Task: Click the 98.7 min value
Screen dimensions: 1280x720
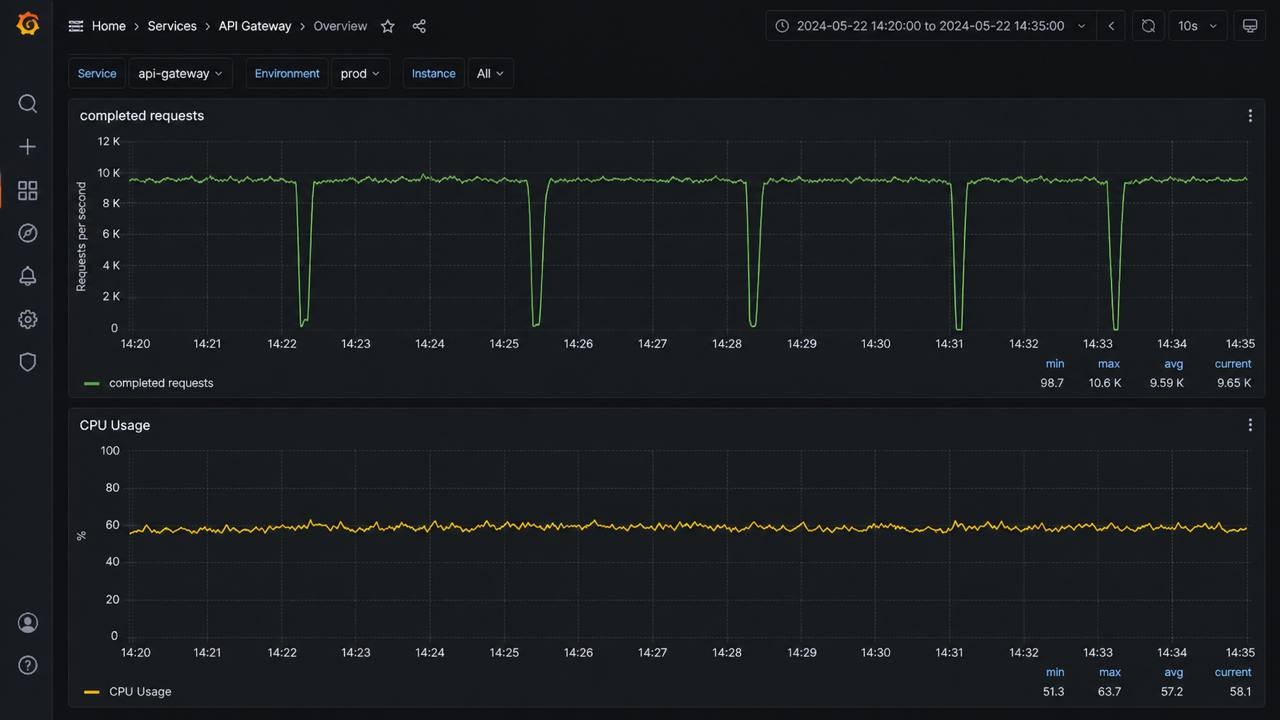Action: click(1052, 383)
